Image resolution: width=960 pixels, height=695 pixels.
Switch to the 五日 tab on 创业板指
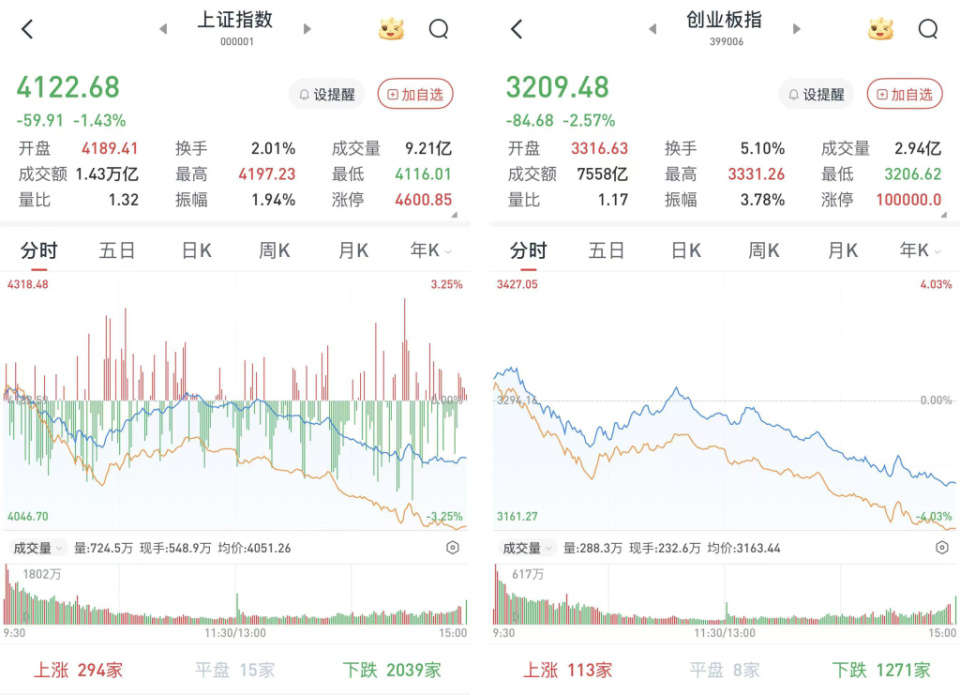pyautogui.click(x=606, y=250)
